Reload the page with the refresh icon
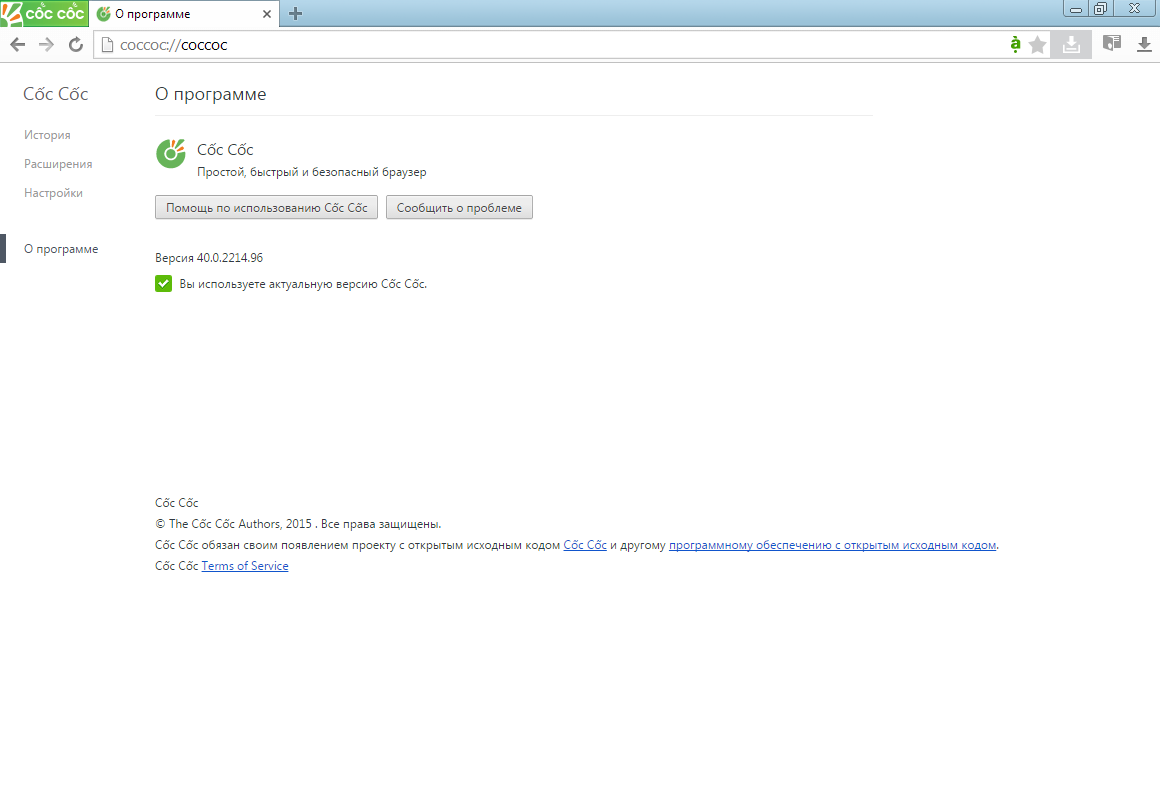This screenshot has width=1160, height=791. (x=75, y=45)
